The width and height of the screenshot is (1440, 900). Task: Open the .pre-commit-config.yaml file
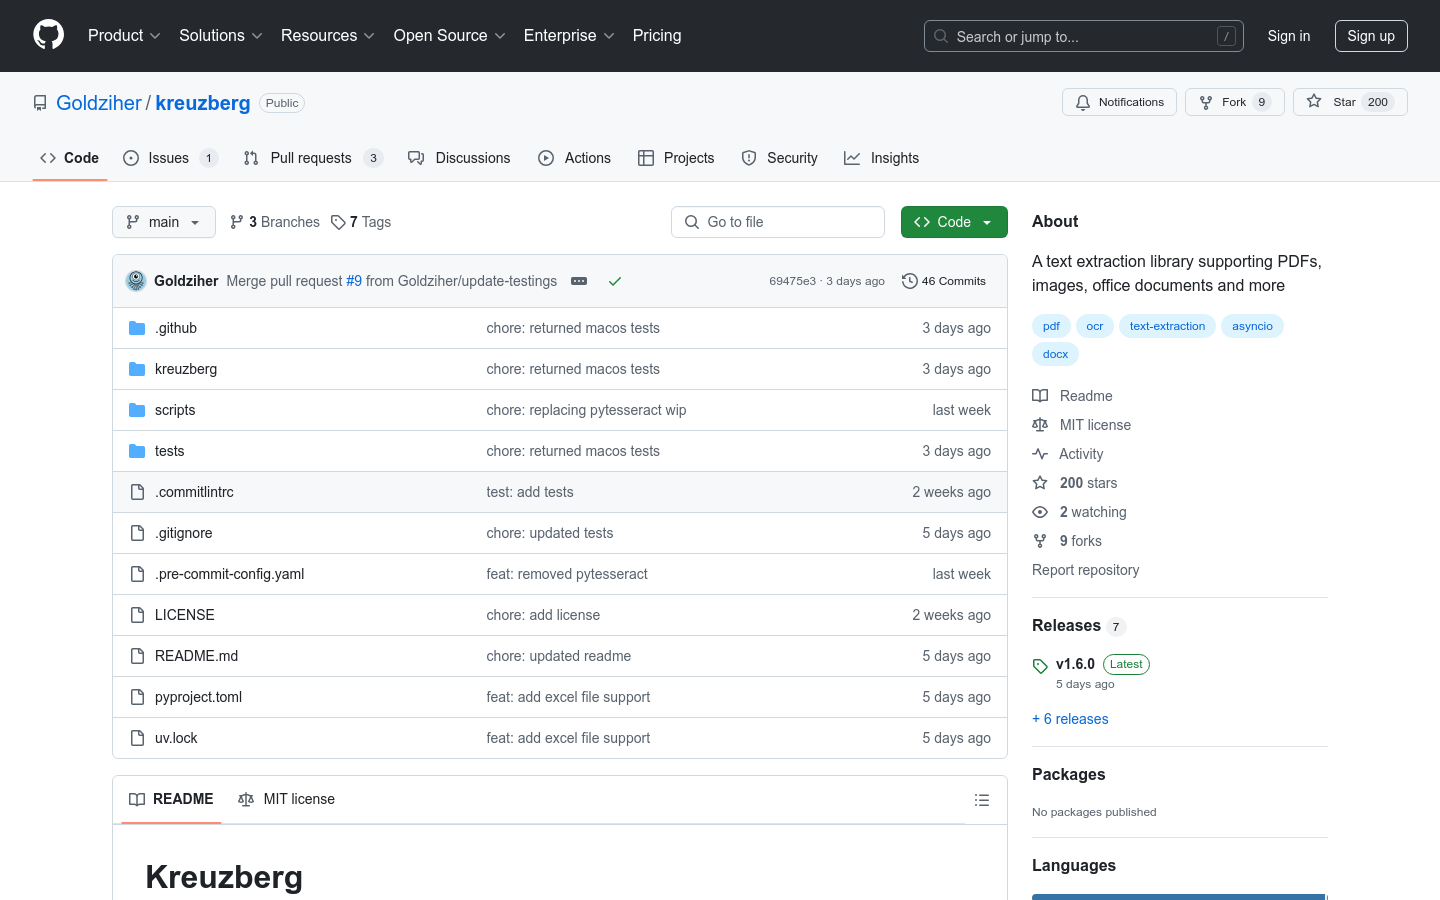229,574
